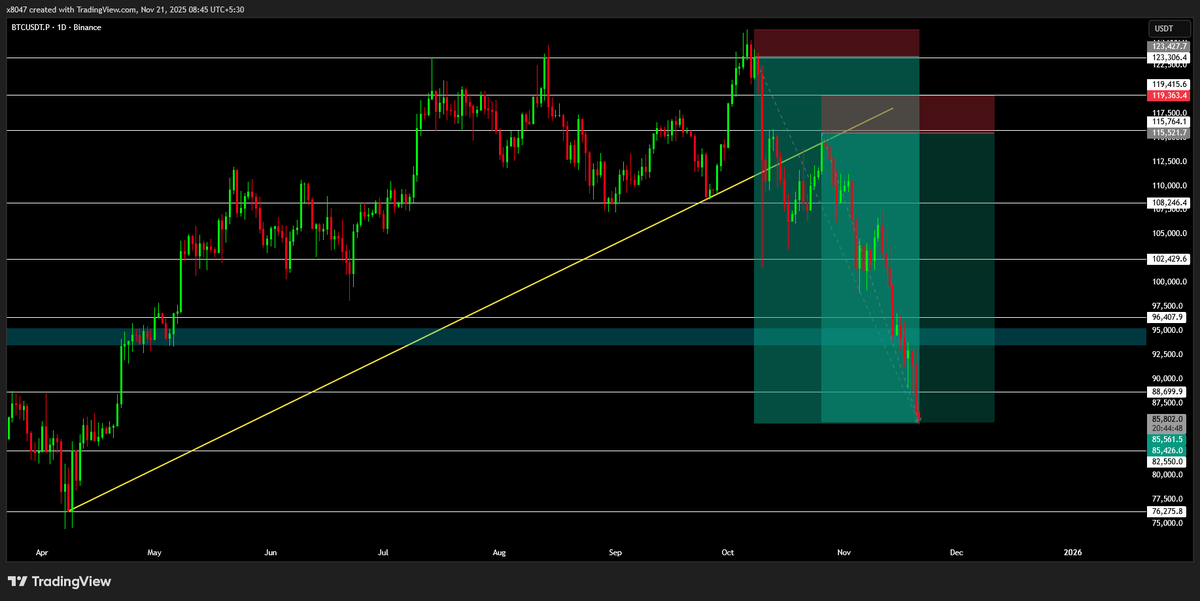This screenshot has width=1200, height=601.
Task: Click the 95,000.0 axis tick
Action: [1169, 330]
